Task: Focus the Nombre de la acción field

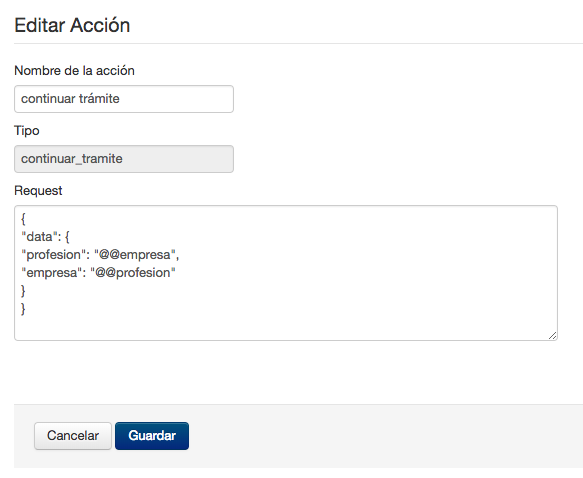Action: tap(124, 99)
